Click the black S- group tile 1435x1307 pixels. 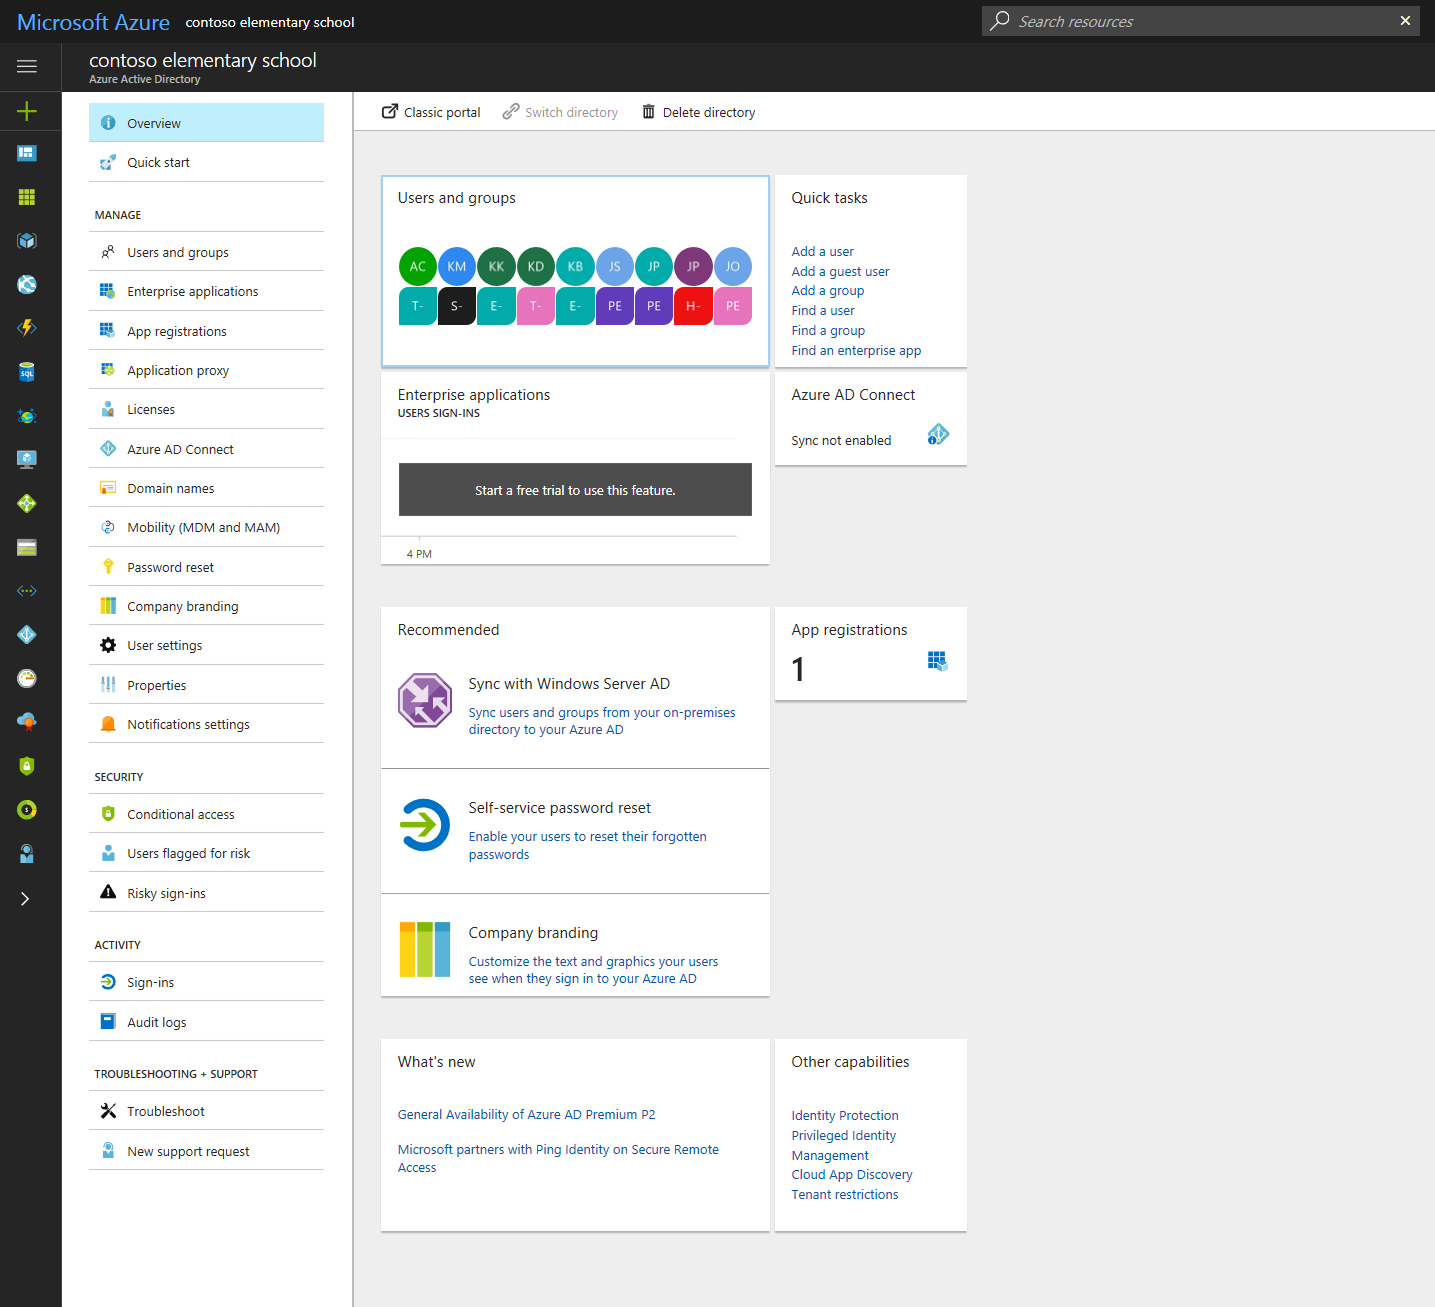[x=457, y=306]
